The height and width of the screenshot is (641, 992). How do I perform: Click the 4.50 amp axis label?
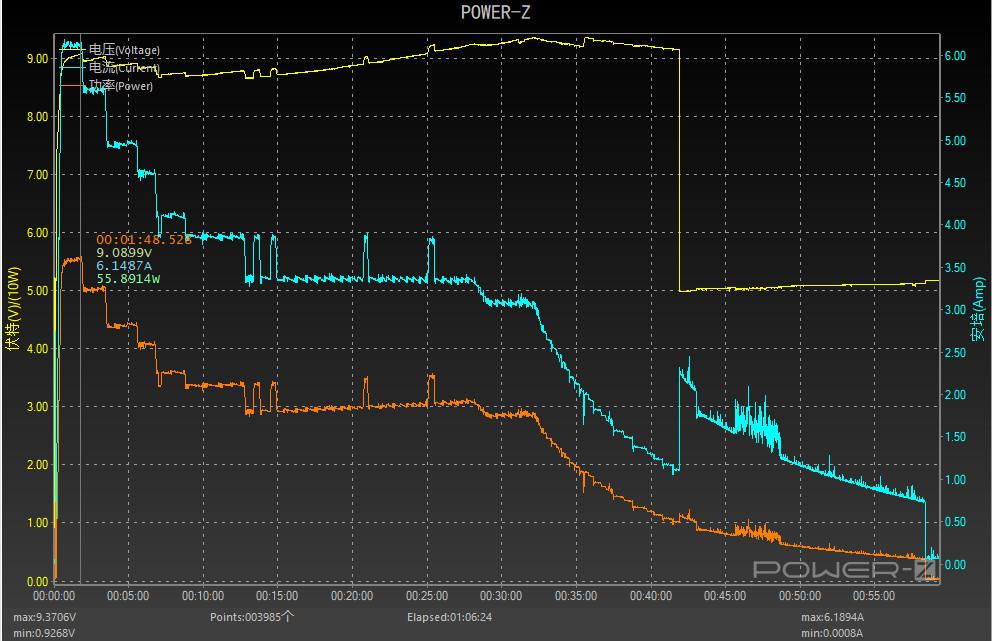[x=955, y=183]
